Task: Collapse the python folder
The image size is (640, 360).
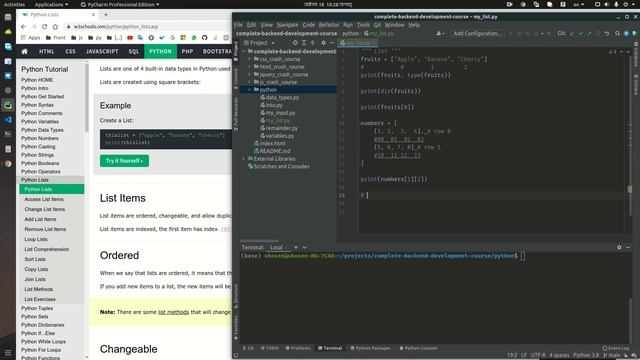Action: tap(249, 90)
